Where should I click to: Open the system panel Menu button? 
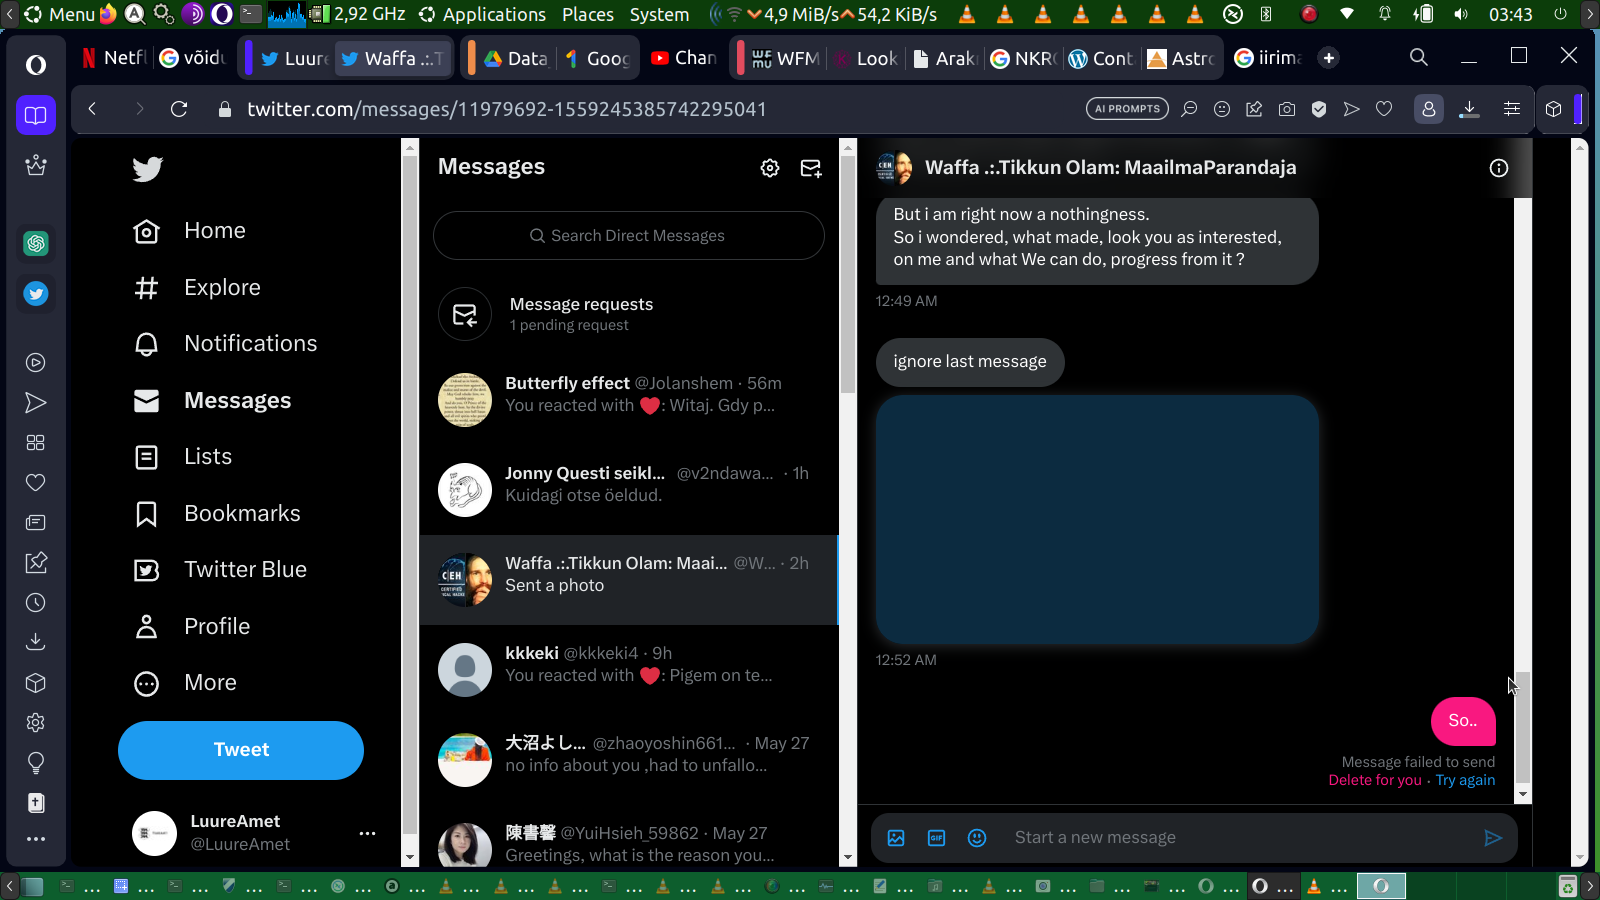point(60,14)
